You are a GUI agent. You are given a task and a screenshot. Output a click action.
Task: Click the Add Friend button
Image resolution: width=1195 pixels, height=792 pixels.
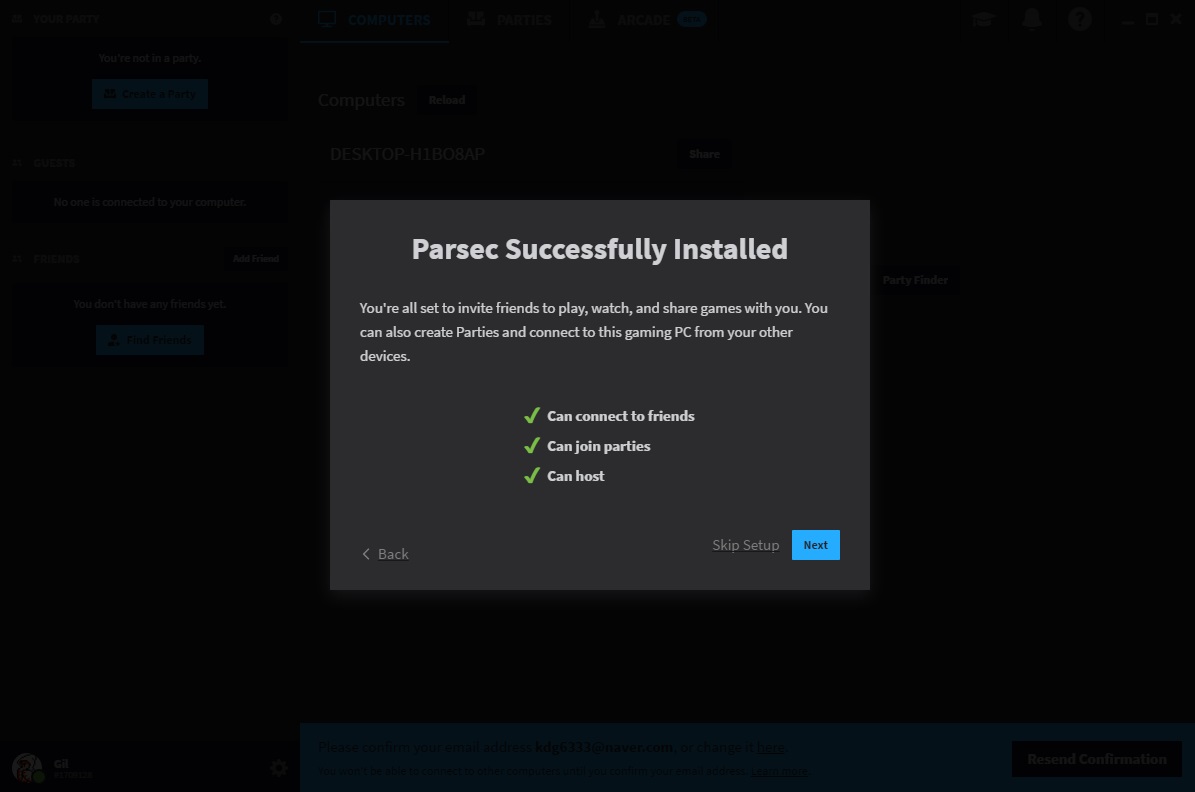(255, 259)
